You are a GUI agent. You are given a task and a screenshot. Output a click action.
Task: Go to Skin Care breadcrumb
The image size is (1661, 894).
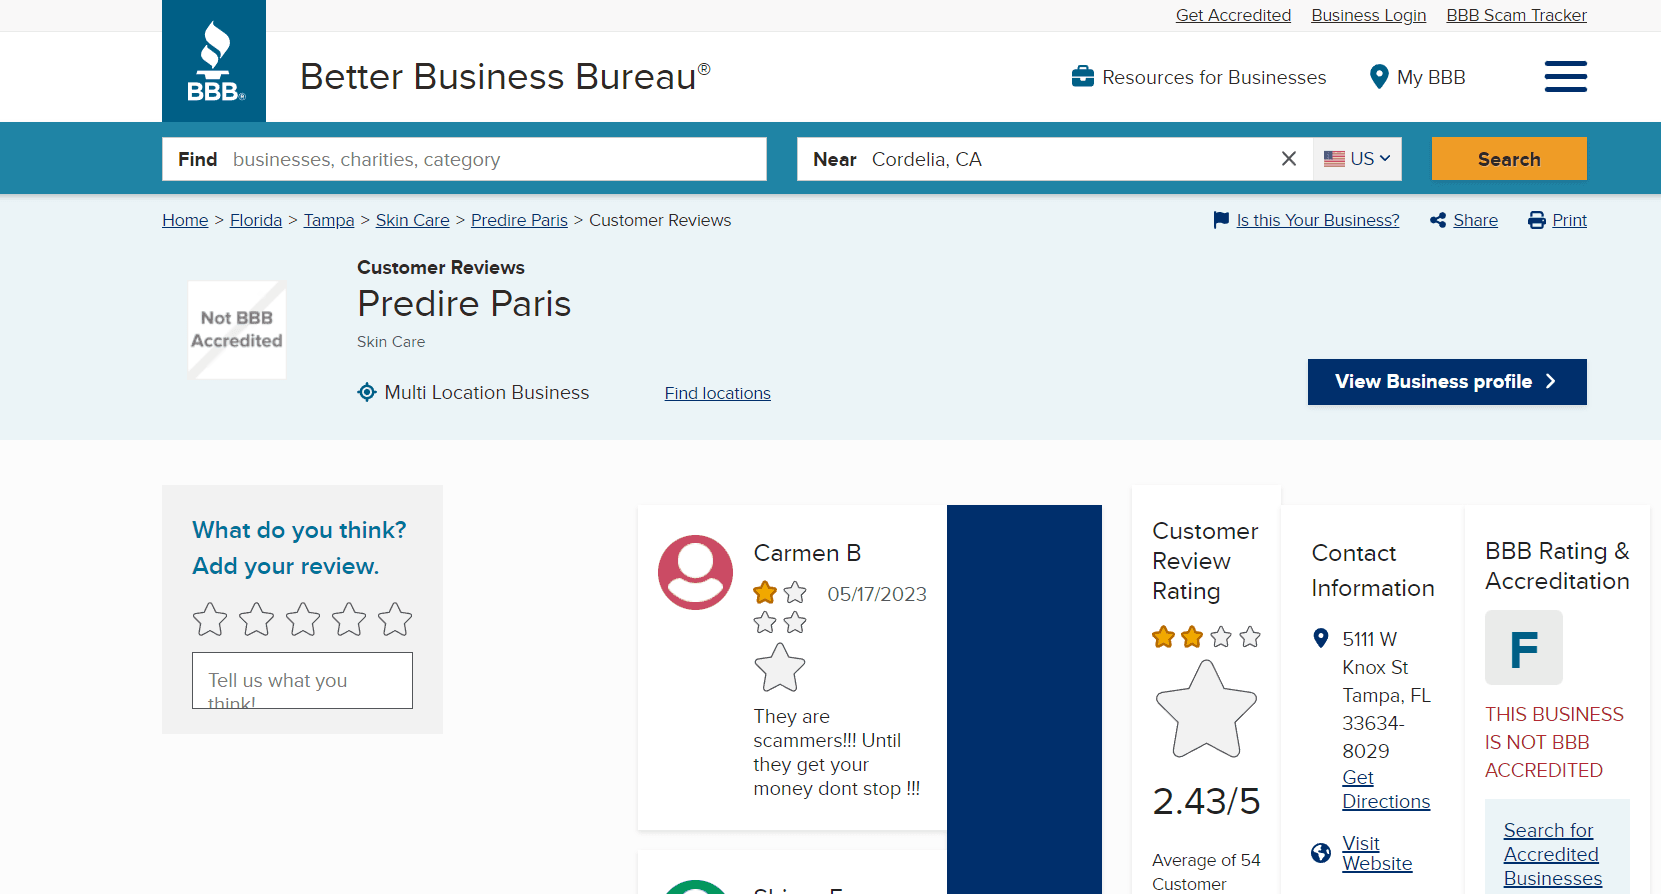click(412, 220)
